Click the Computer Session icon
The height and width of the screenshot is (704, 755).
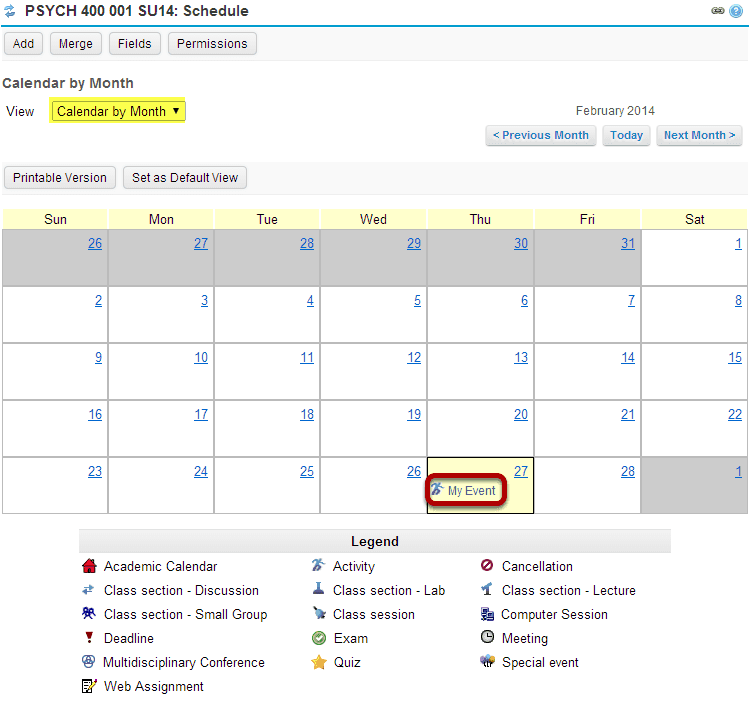tap(487, 614)
